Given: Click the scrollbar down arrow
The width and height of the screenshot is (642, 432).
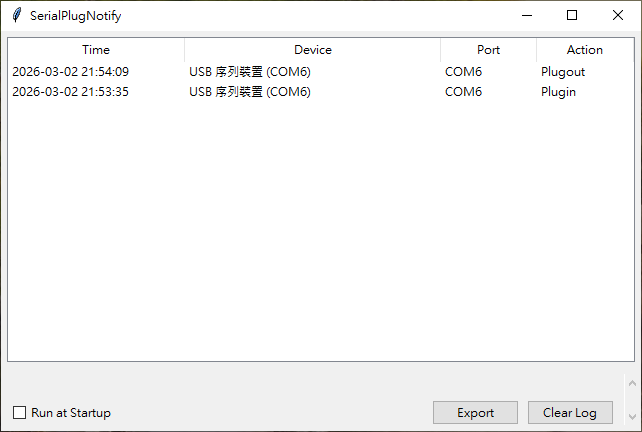Looking at the screenshot, I should click(x=631, y=415).
